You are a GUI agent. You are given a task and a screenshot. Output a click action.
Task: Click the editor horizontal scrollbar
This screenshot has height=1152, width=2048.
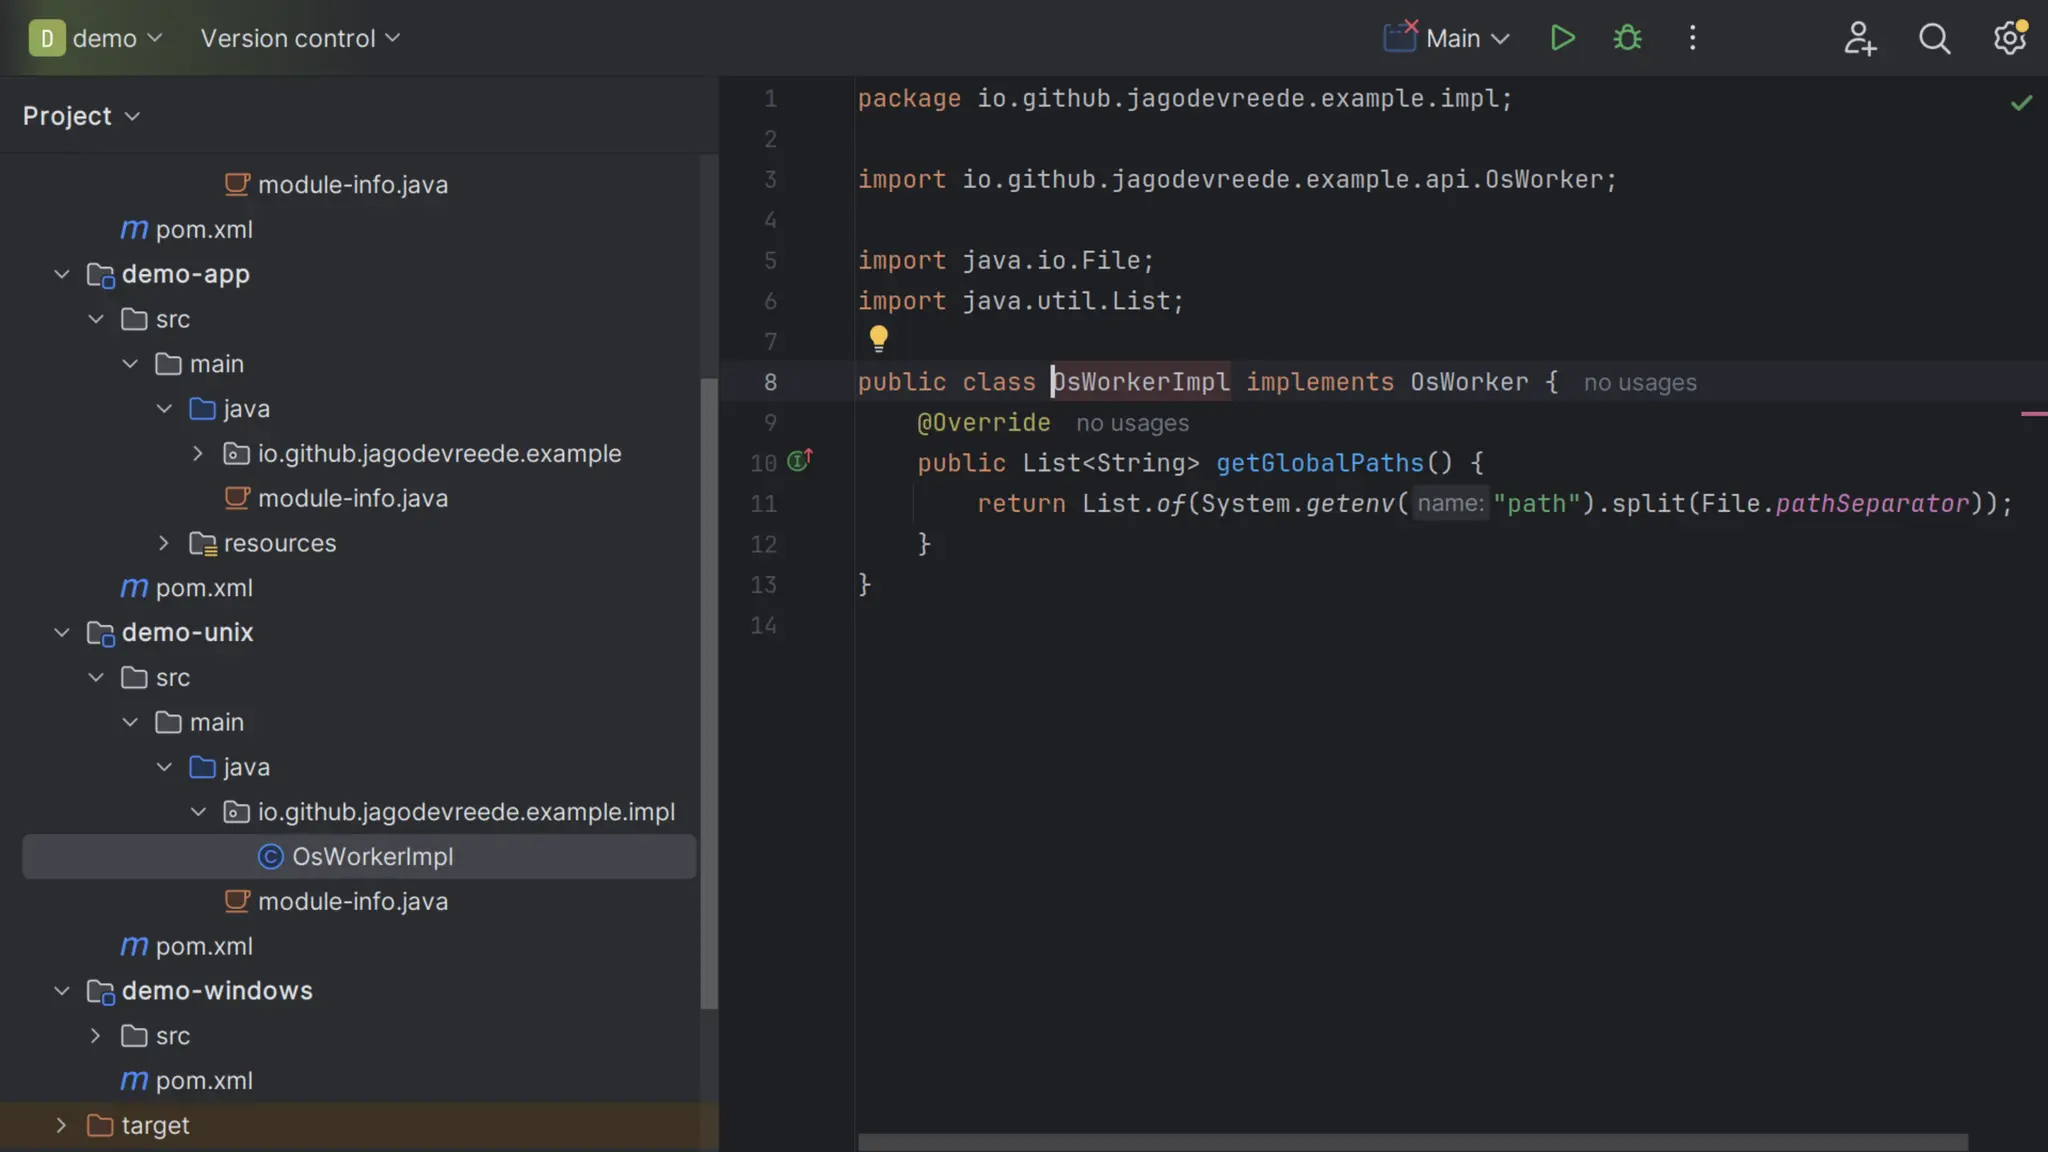(x=1412, y=1142)
